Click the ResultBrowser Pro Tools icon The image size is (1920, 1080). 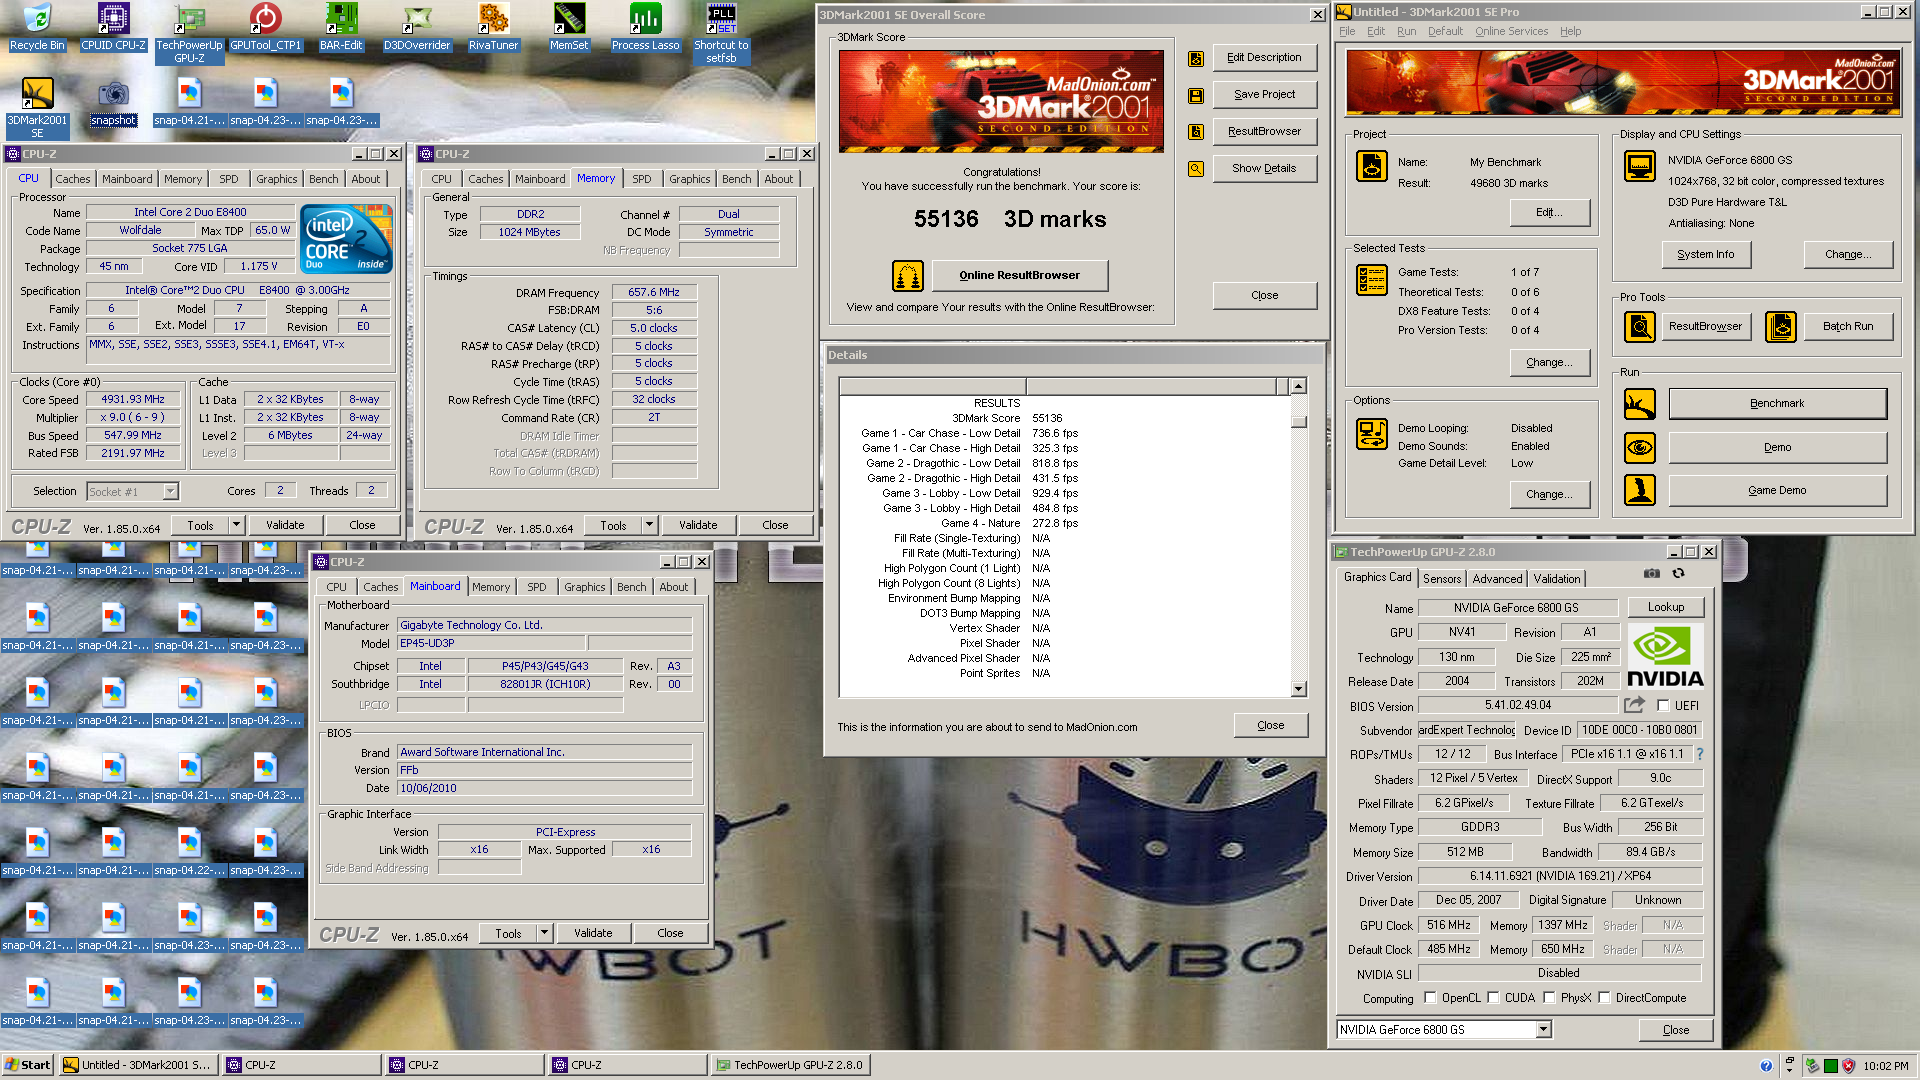point(1639,326)
